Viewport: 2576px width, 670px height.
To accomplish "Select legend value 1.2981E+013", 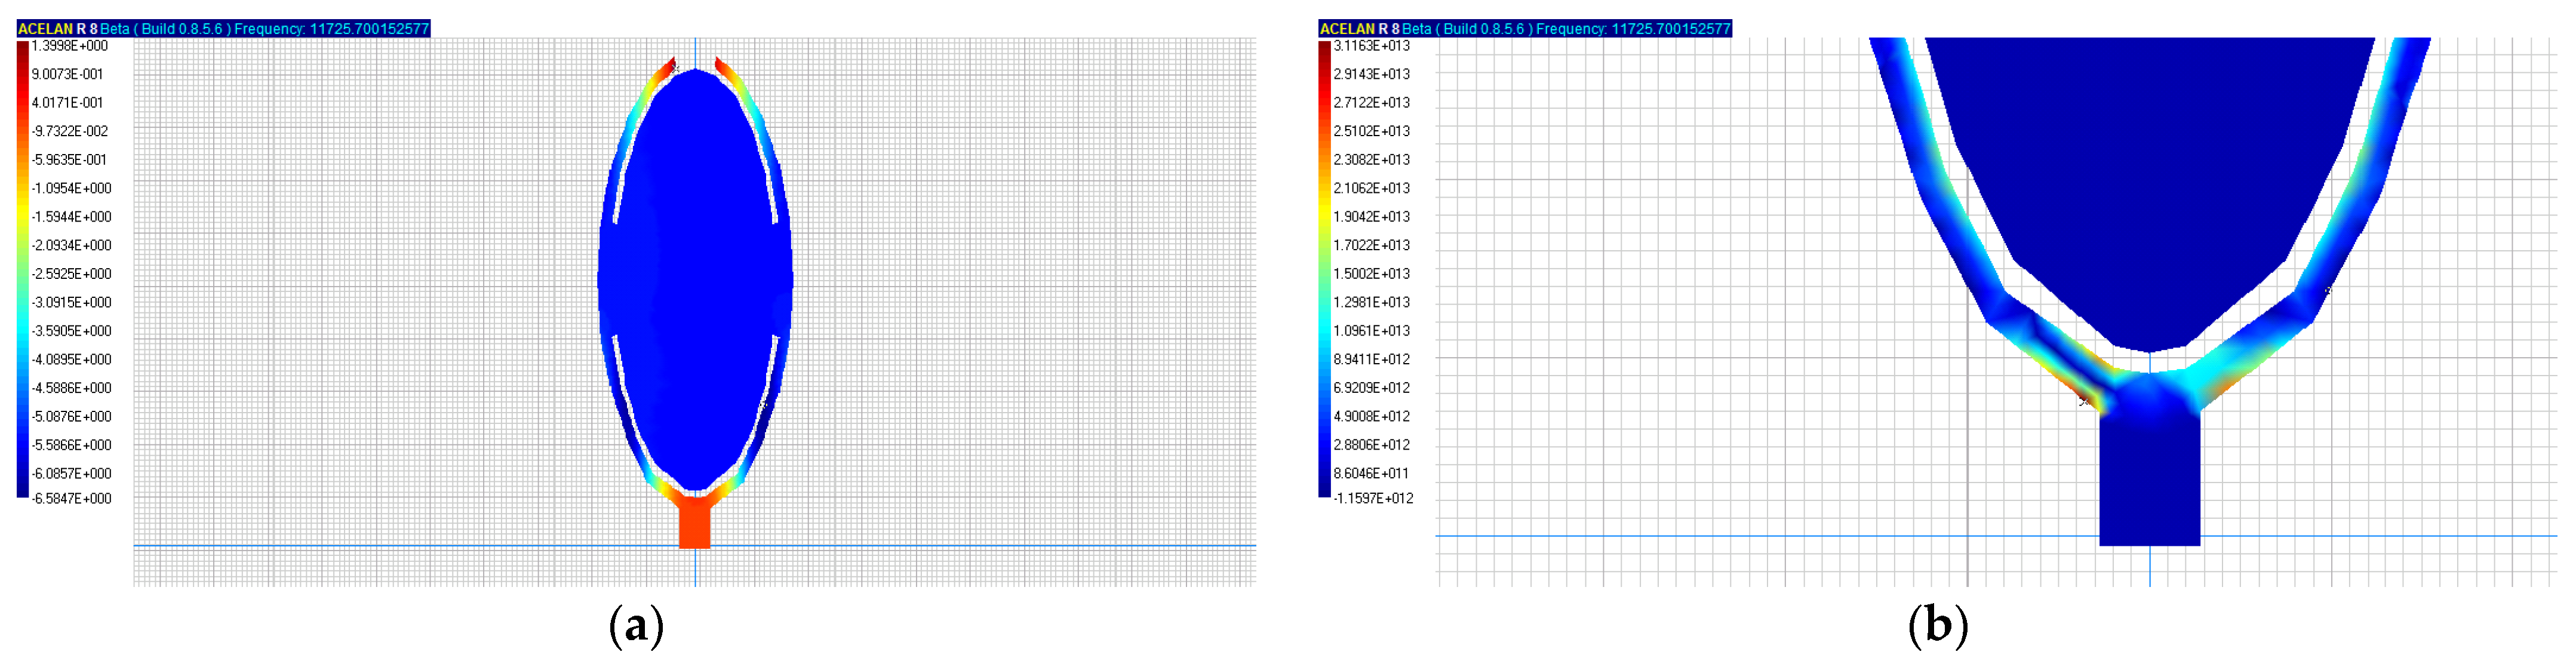I will [x=1372, y=302].
